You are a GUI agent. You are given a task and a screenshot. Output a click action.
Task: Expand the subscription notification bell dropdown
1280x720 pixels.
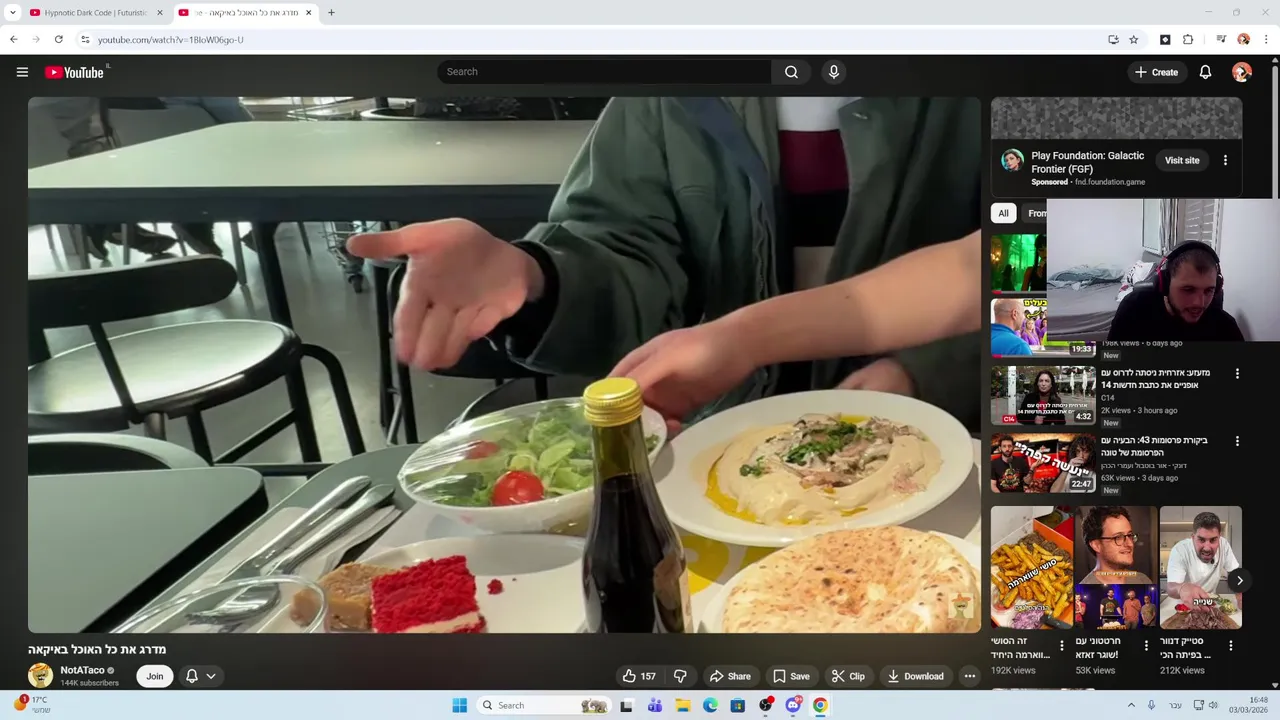click(x=200, y=676)
